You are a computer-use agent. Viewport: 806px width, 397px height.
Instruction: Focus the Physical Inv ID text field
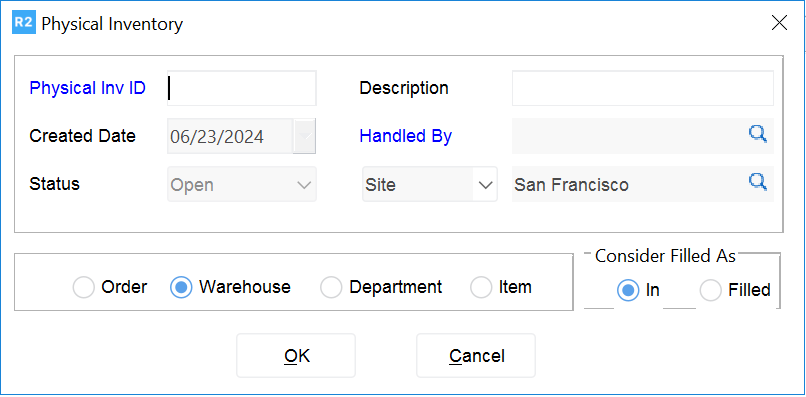[x=242, y=88]
